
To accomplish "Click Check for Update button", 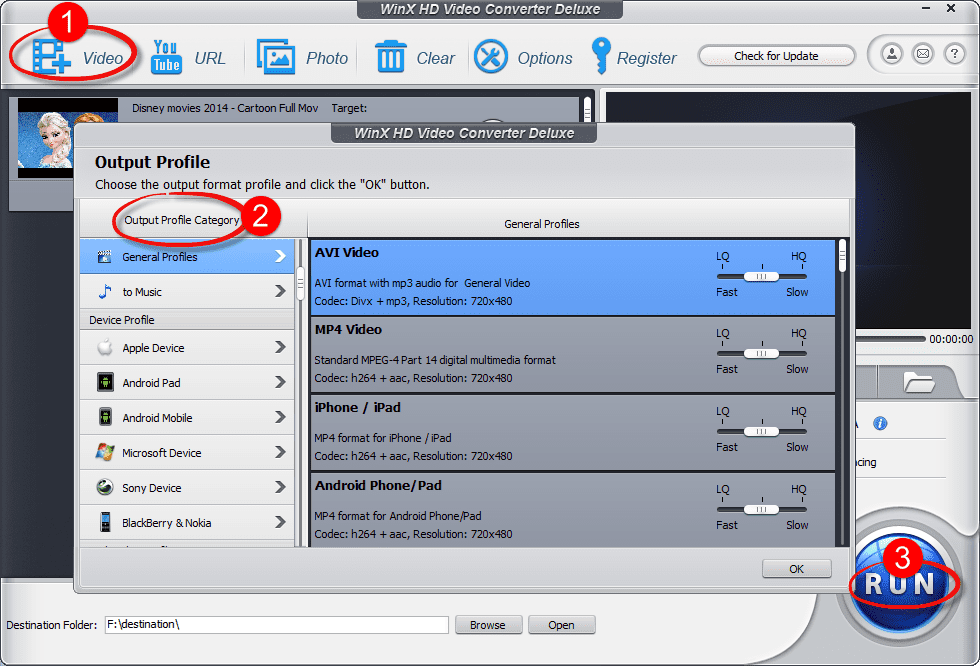I will click(776, 56).
